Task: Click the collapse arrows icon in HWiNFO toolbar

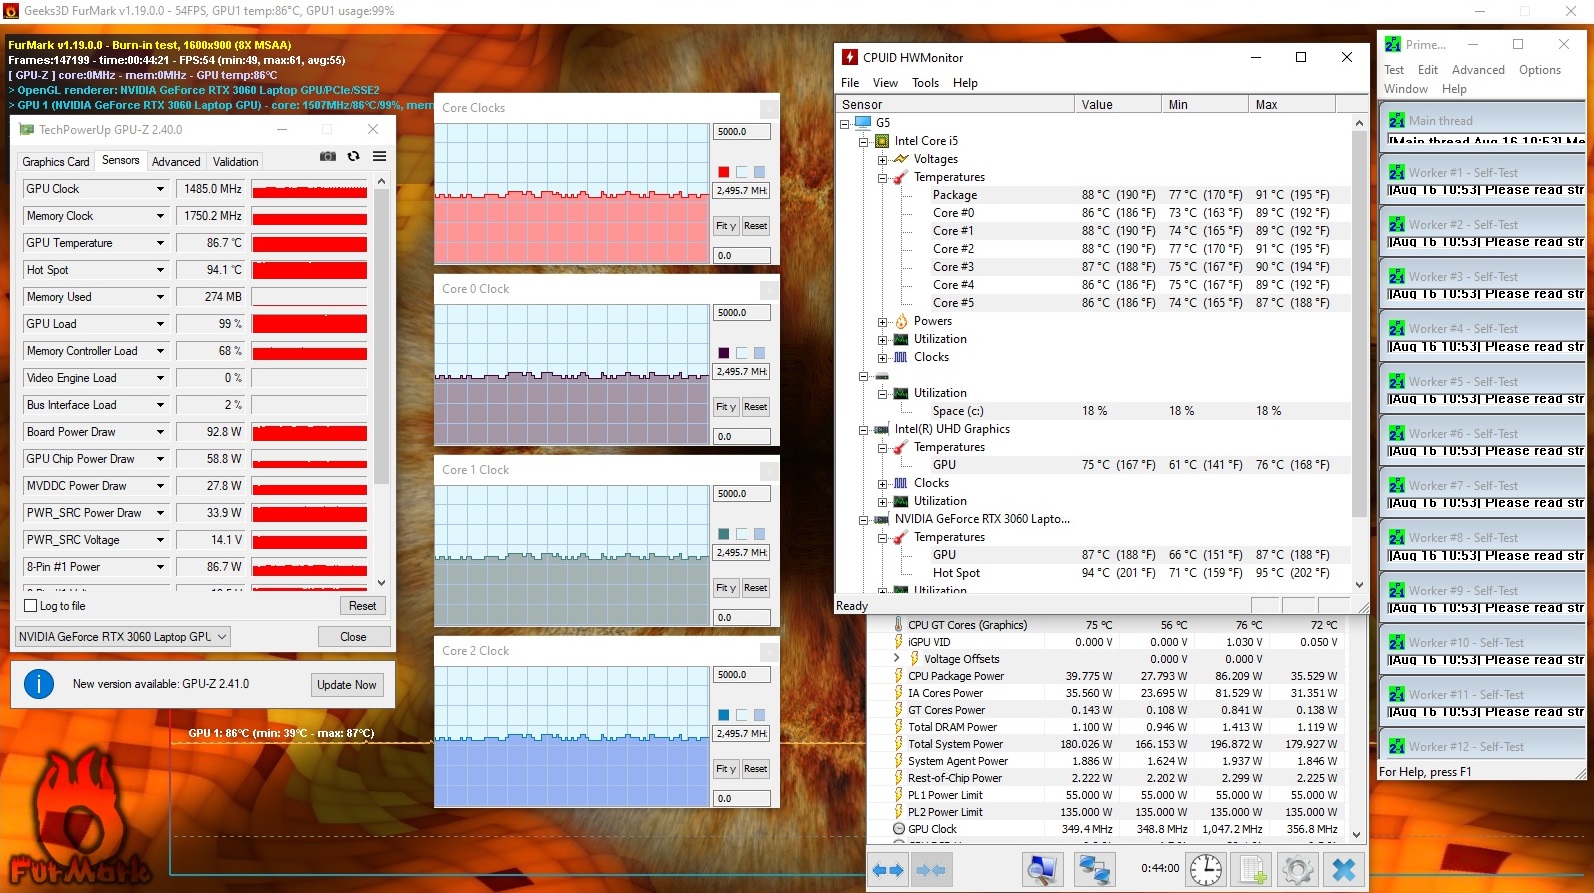Action: coord(931,871)
